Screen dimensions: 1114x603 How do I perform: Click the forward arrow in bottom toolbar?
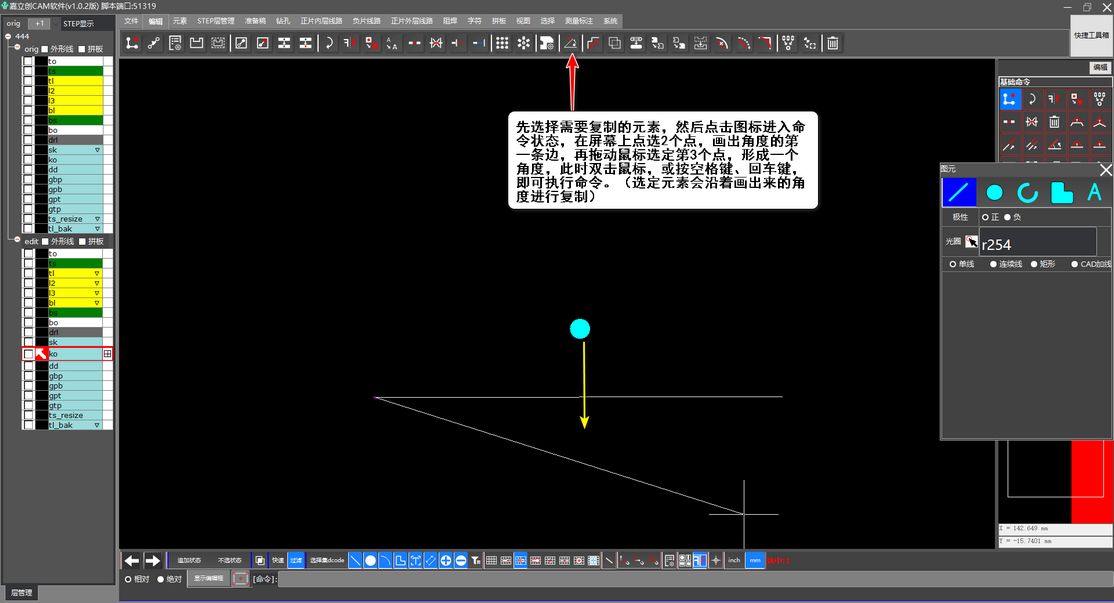(153, 560)
